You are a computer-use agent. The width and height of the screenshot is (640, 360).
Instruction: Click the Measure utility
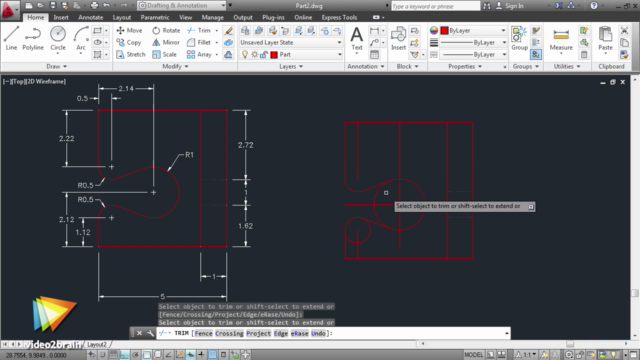pos(561,39)
